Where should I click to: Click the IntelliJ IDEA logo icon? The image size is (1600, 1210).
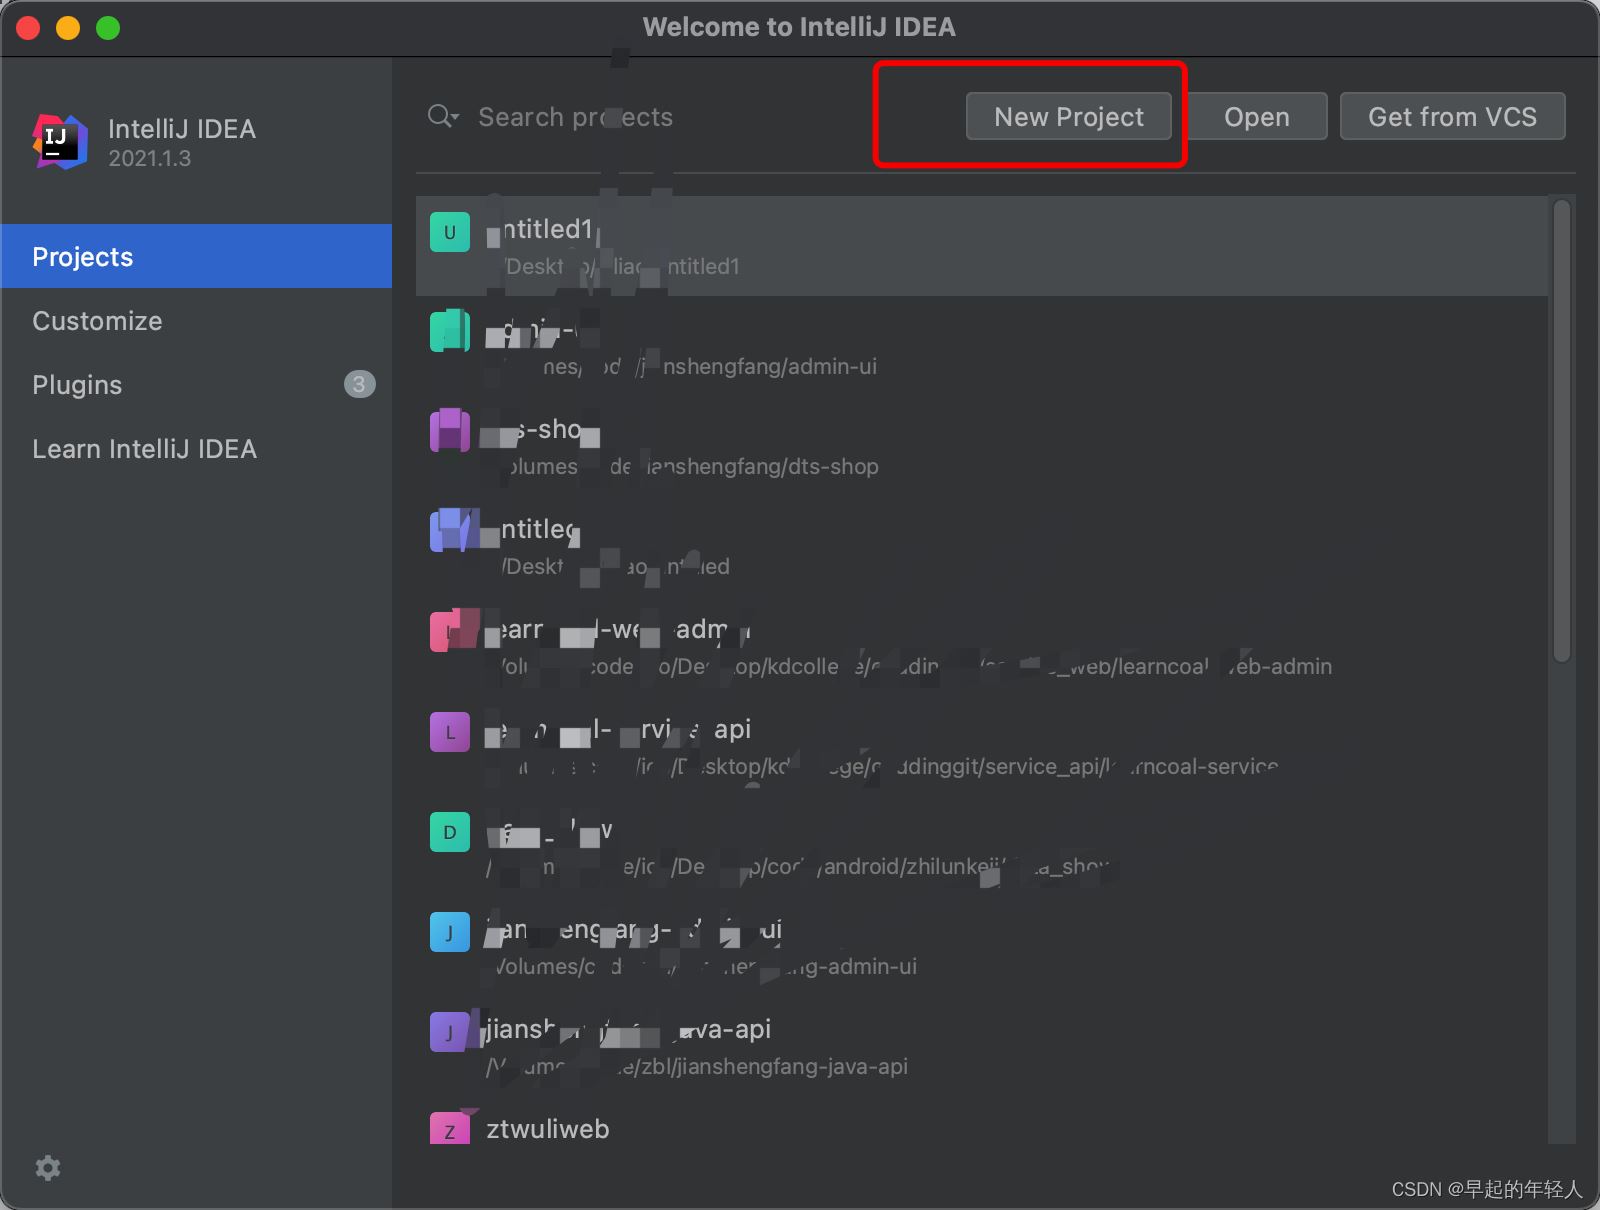(60, 141)
